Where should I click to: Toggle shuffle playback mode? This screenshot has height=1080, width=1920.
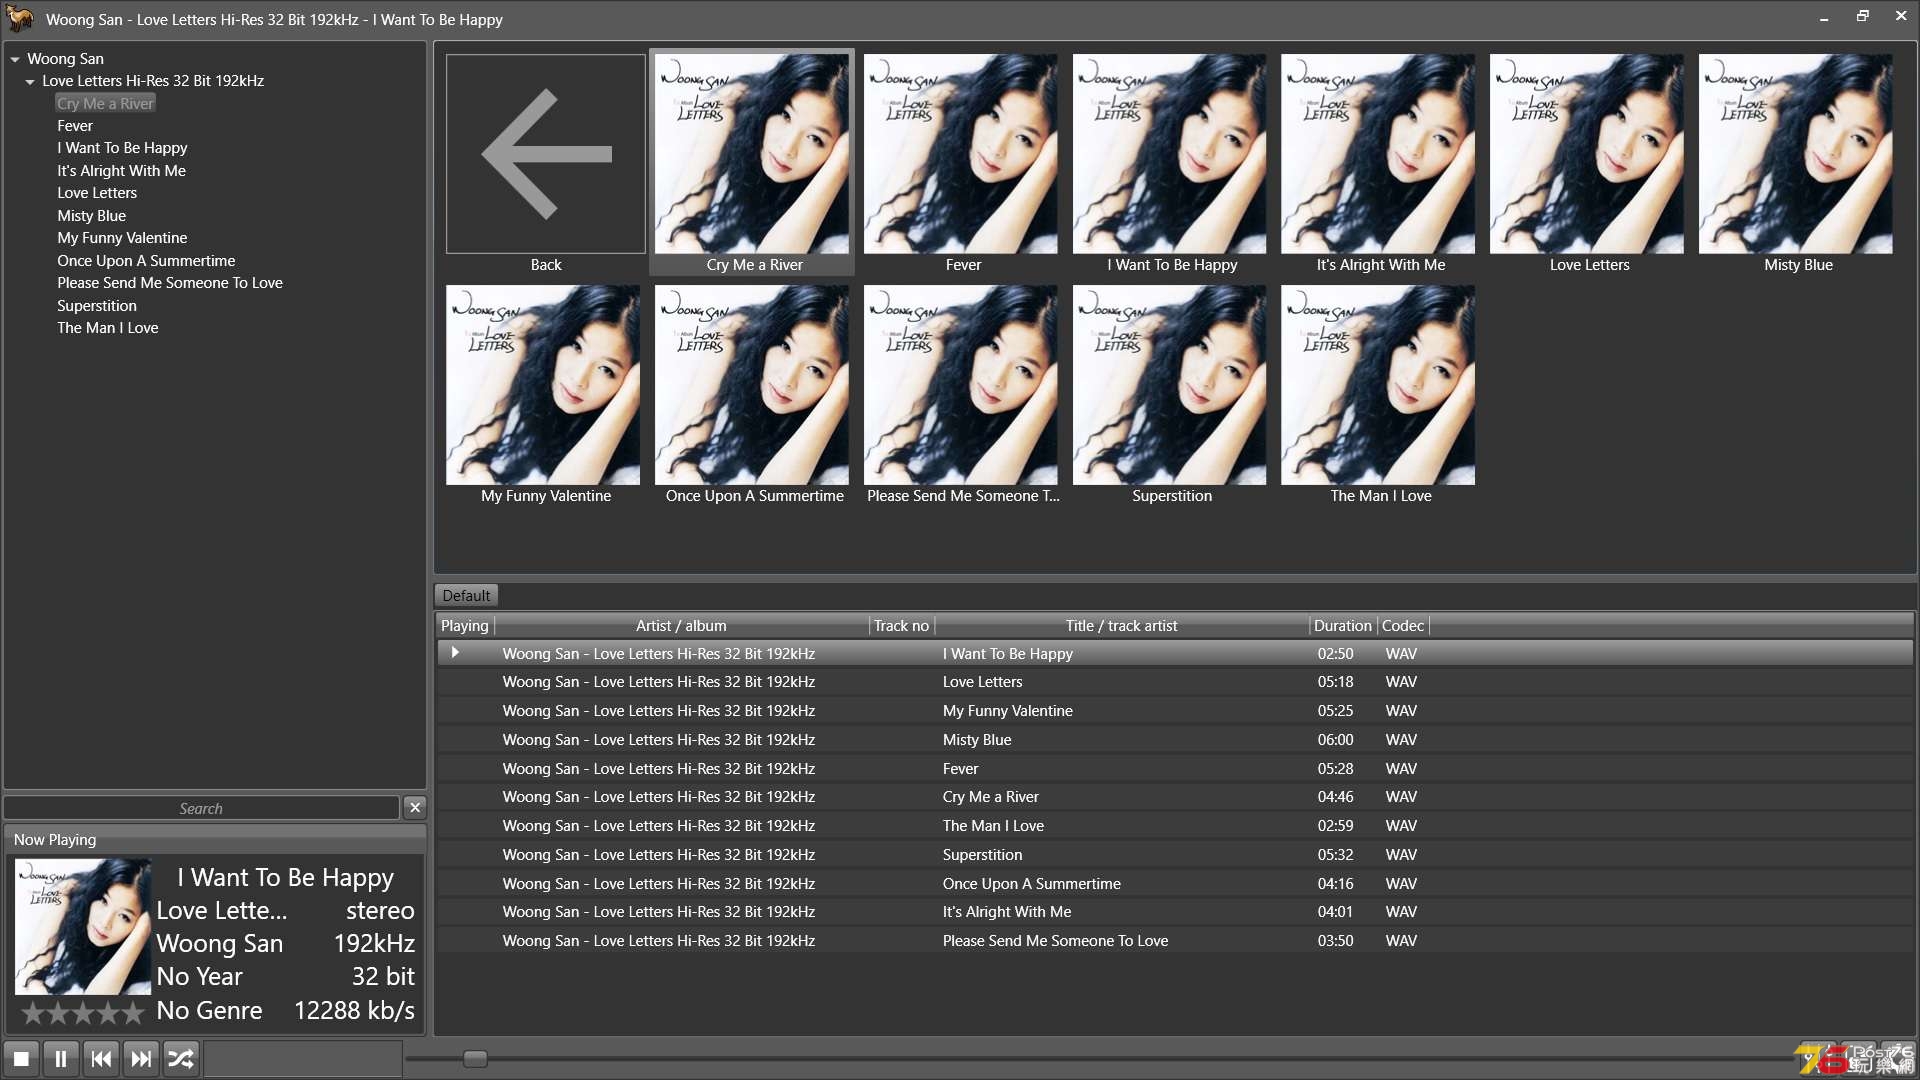(x=181, y=1058)
